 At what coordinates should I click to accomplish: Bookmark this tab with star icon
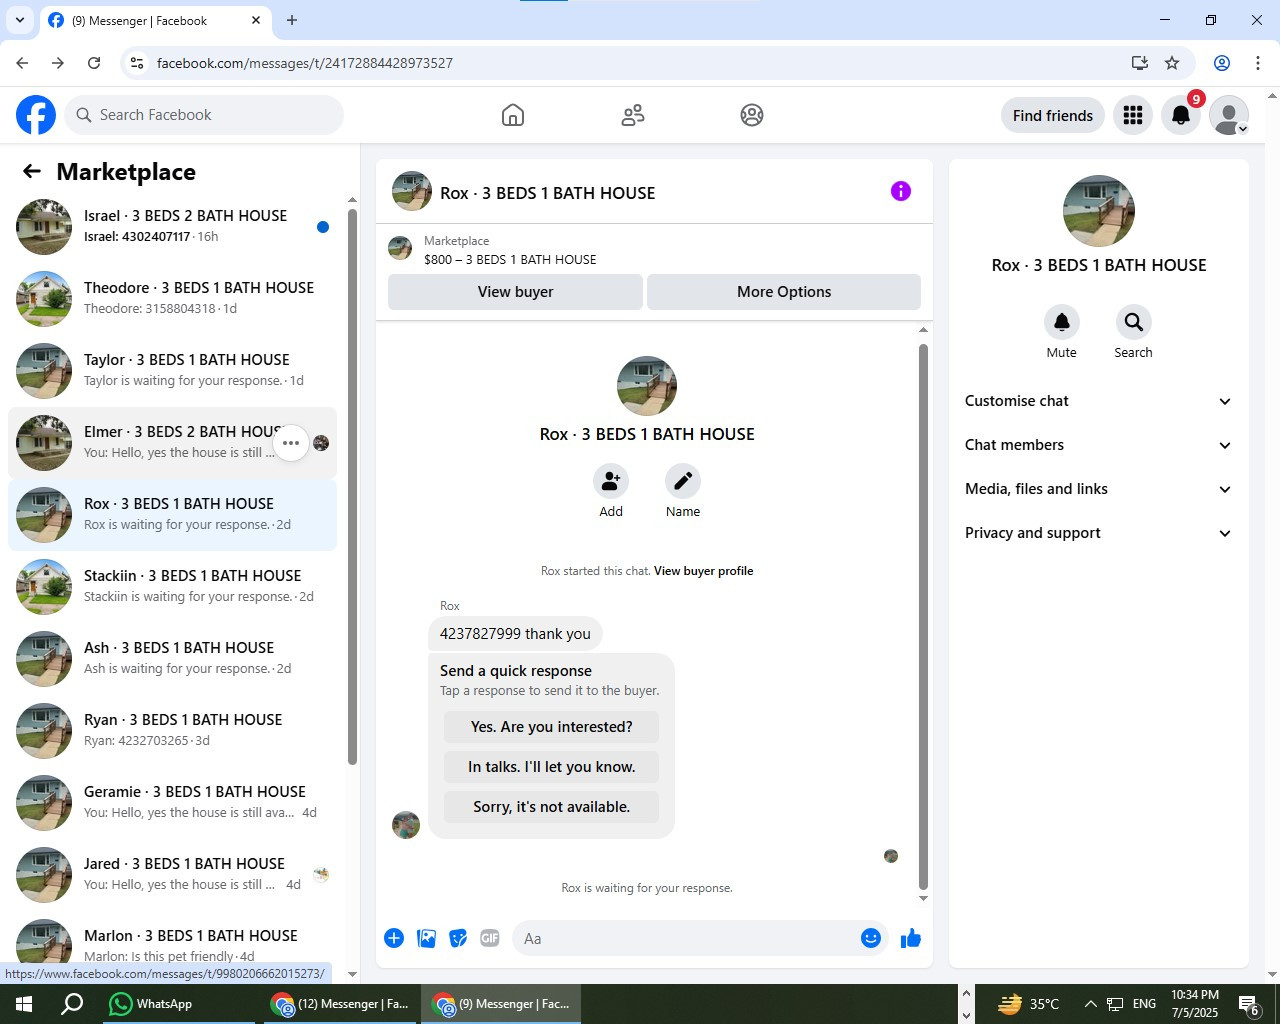(1172, 63)
